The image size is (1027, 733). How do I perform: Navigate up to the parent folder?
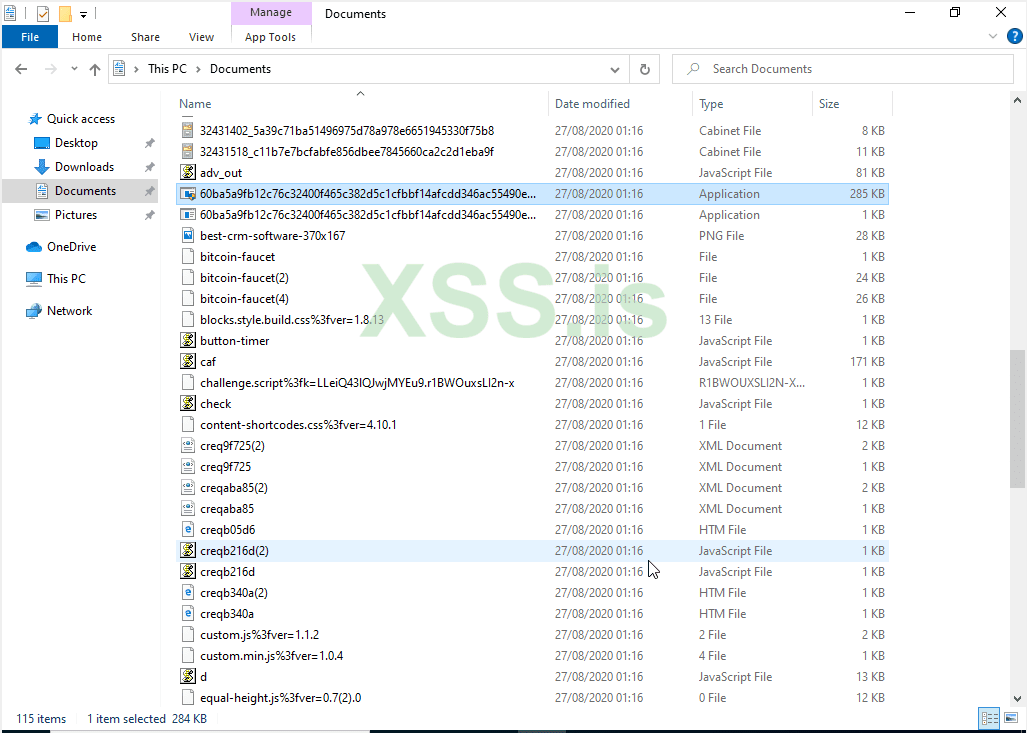click(95, 68)
